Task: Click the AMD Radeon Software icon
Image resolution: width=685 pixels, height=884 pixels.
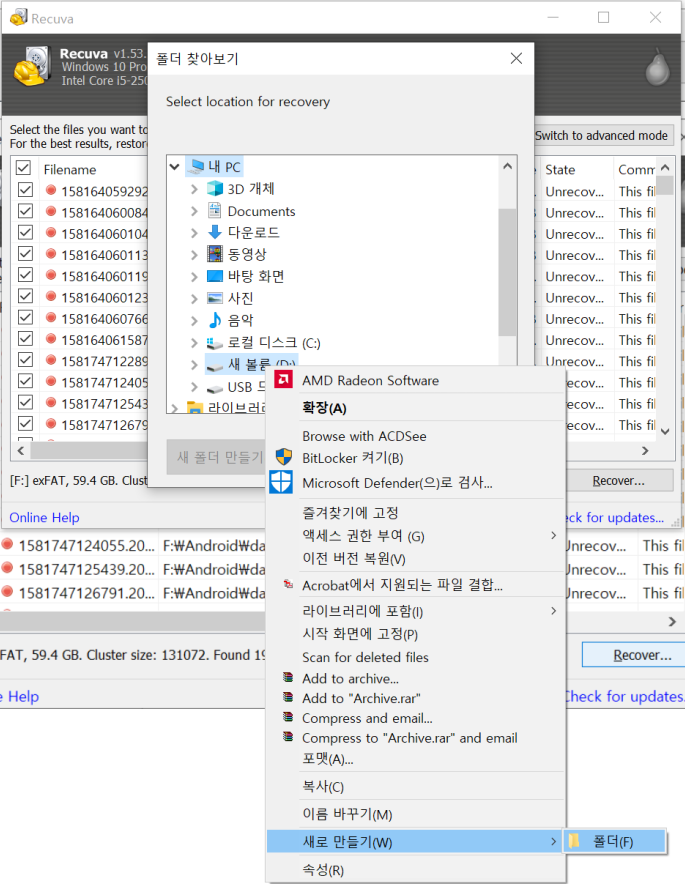Action: [283, 379]
